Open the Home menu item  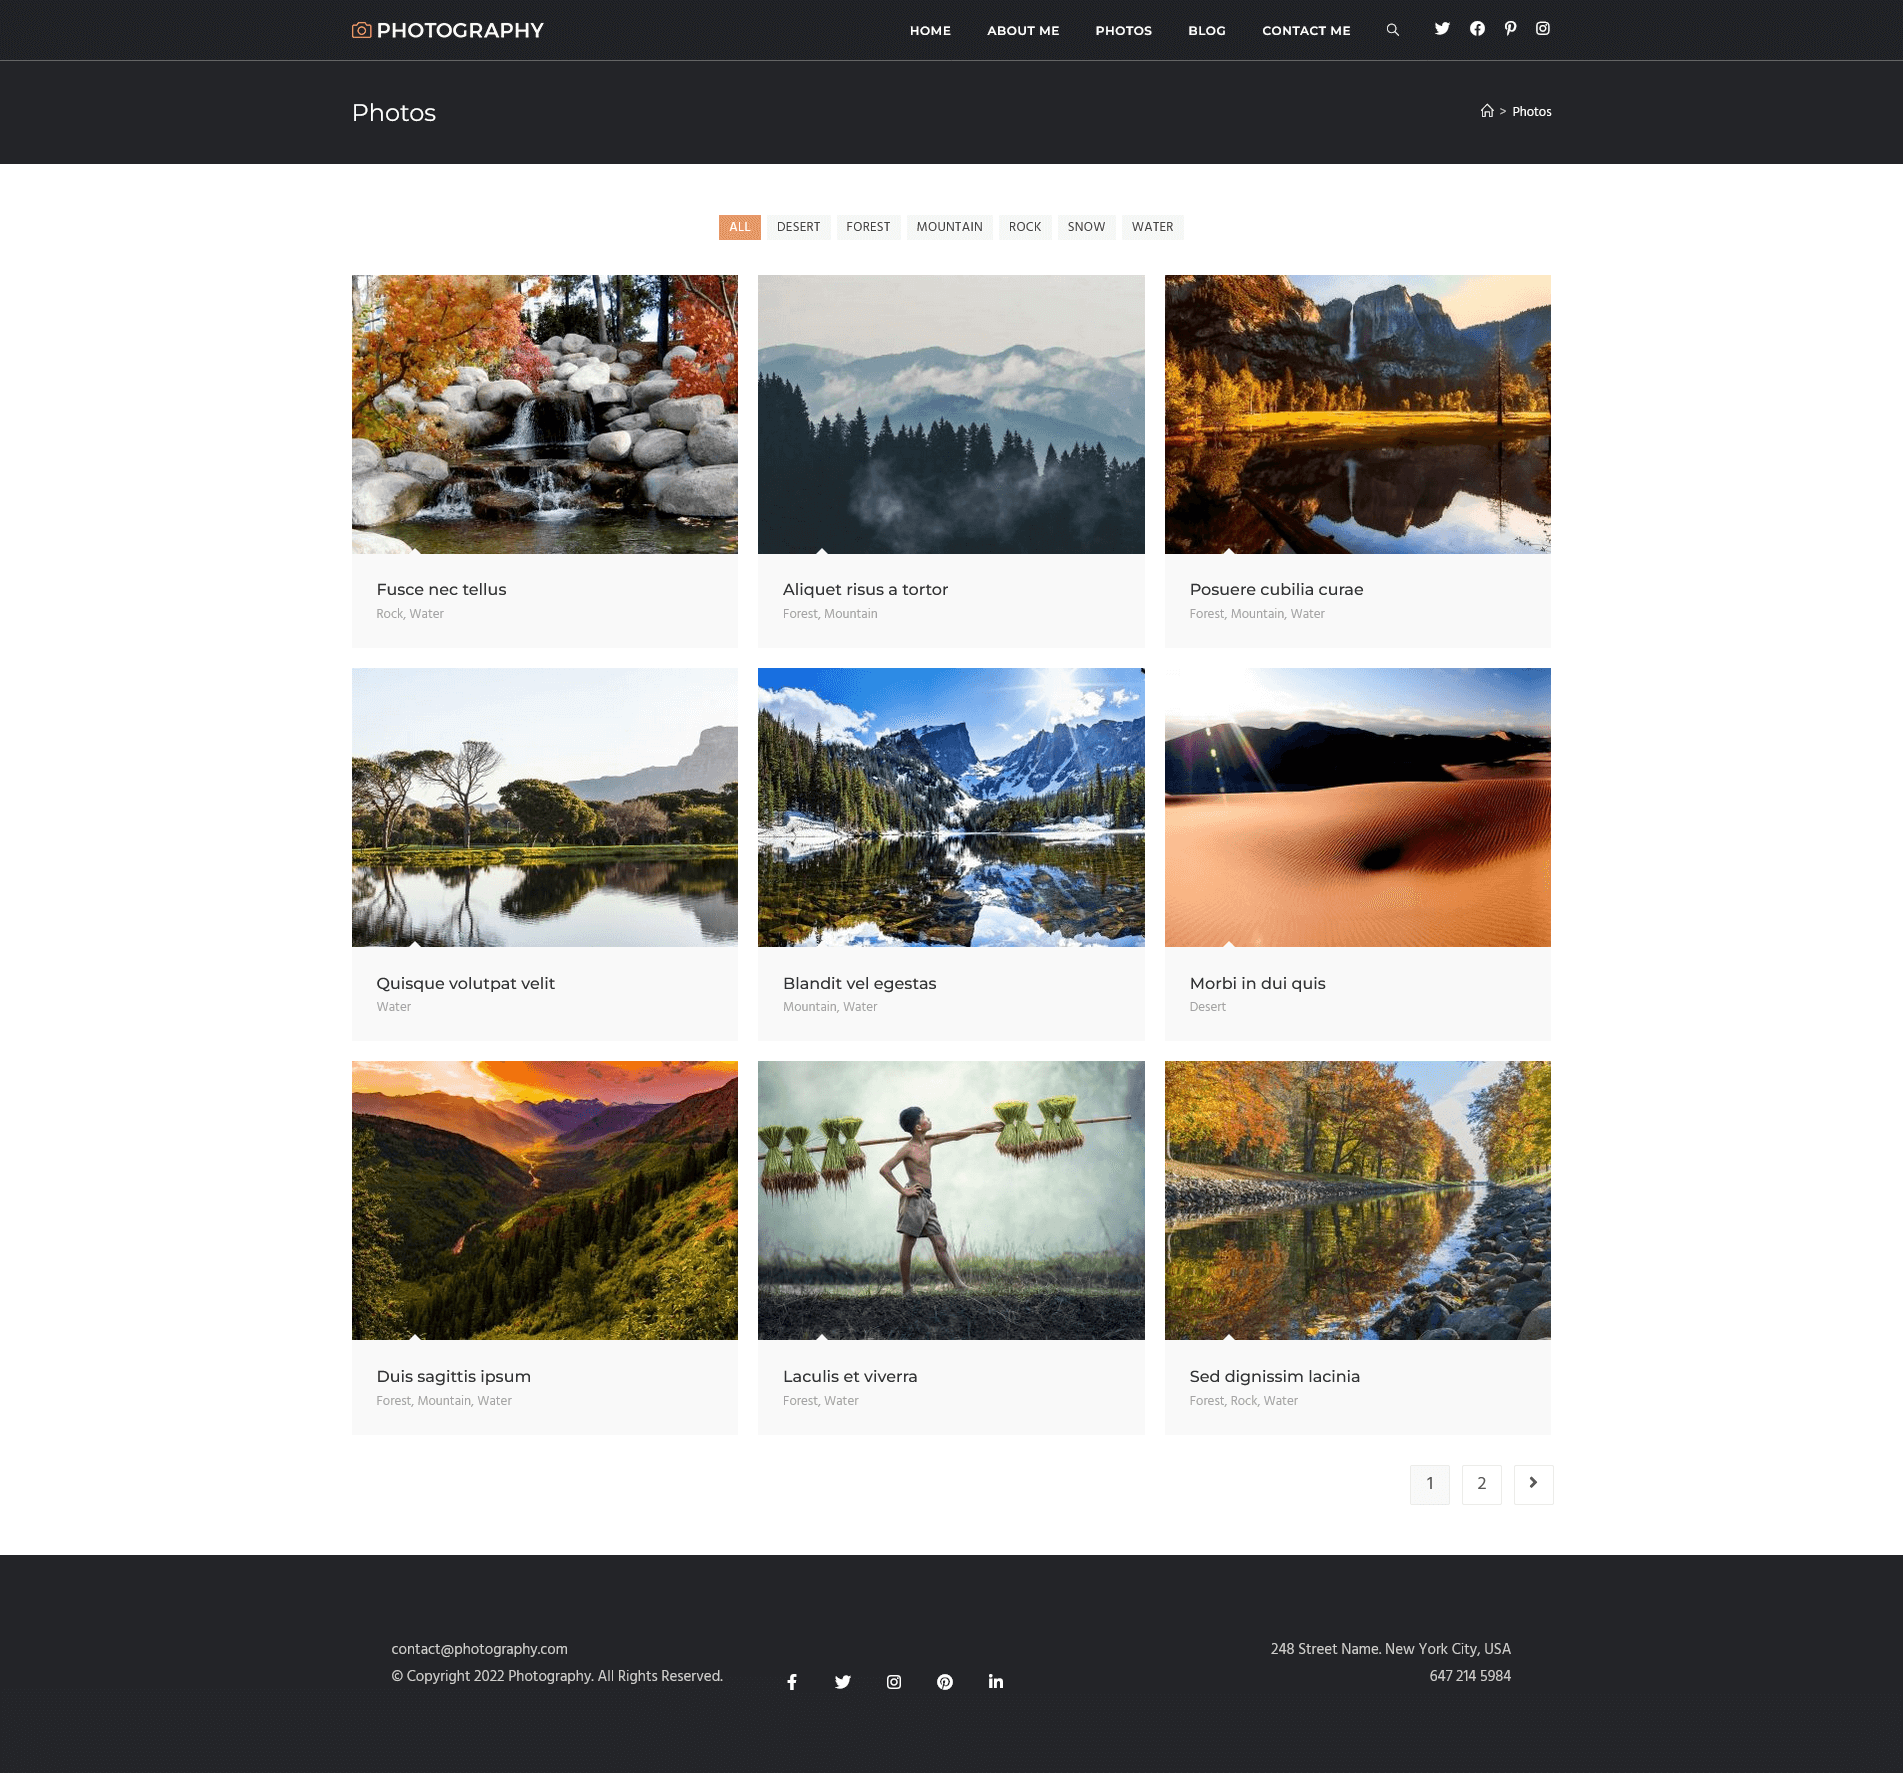pos(930,31)
